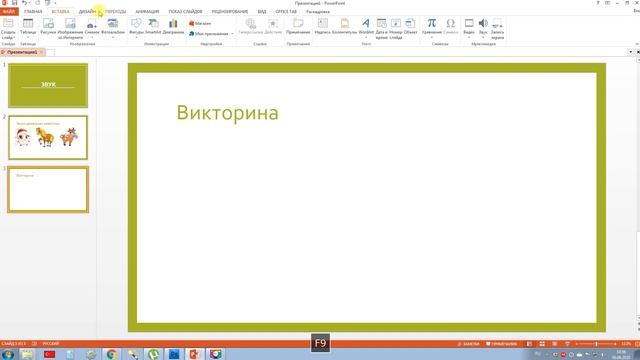The width and height of the screenshot is (640, 360).
Task: Switch to the ВИД (View) tab
Action: 262,11
